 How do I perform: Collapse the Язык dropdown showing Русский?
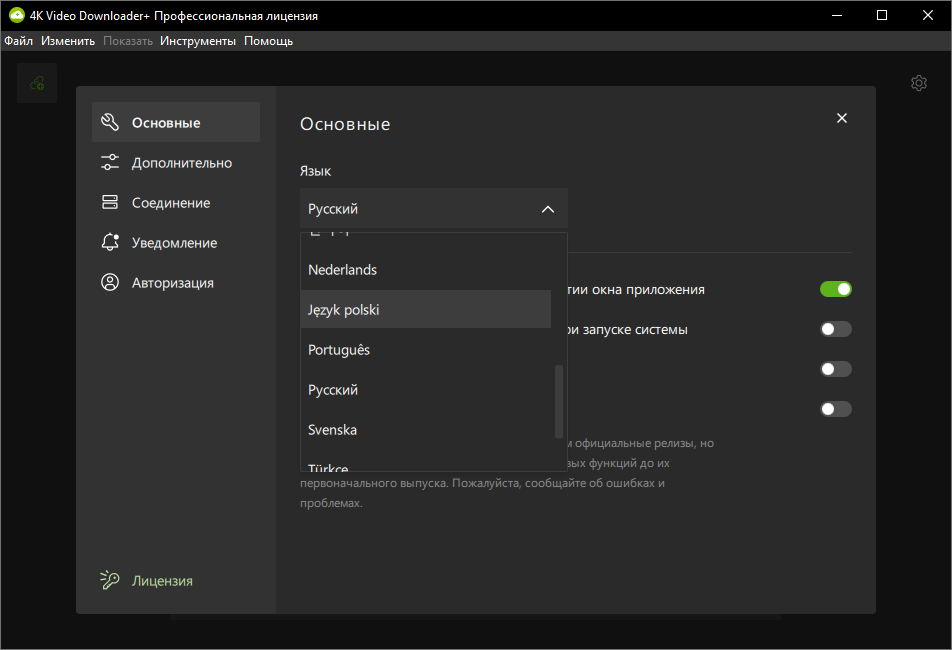click(x=434, y=208)
